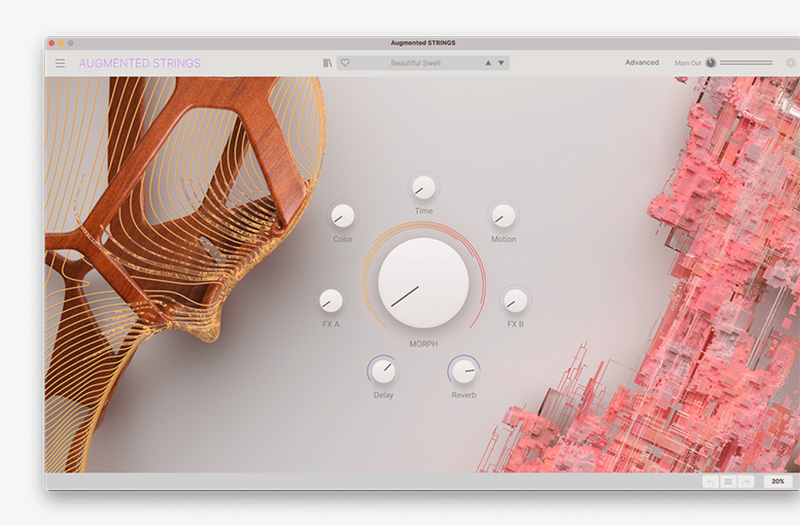
Task: Click the undo arrow in status bar
Action: 711,481
